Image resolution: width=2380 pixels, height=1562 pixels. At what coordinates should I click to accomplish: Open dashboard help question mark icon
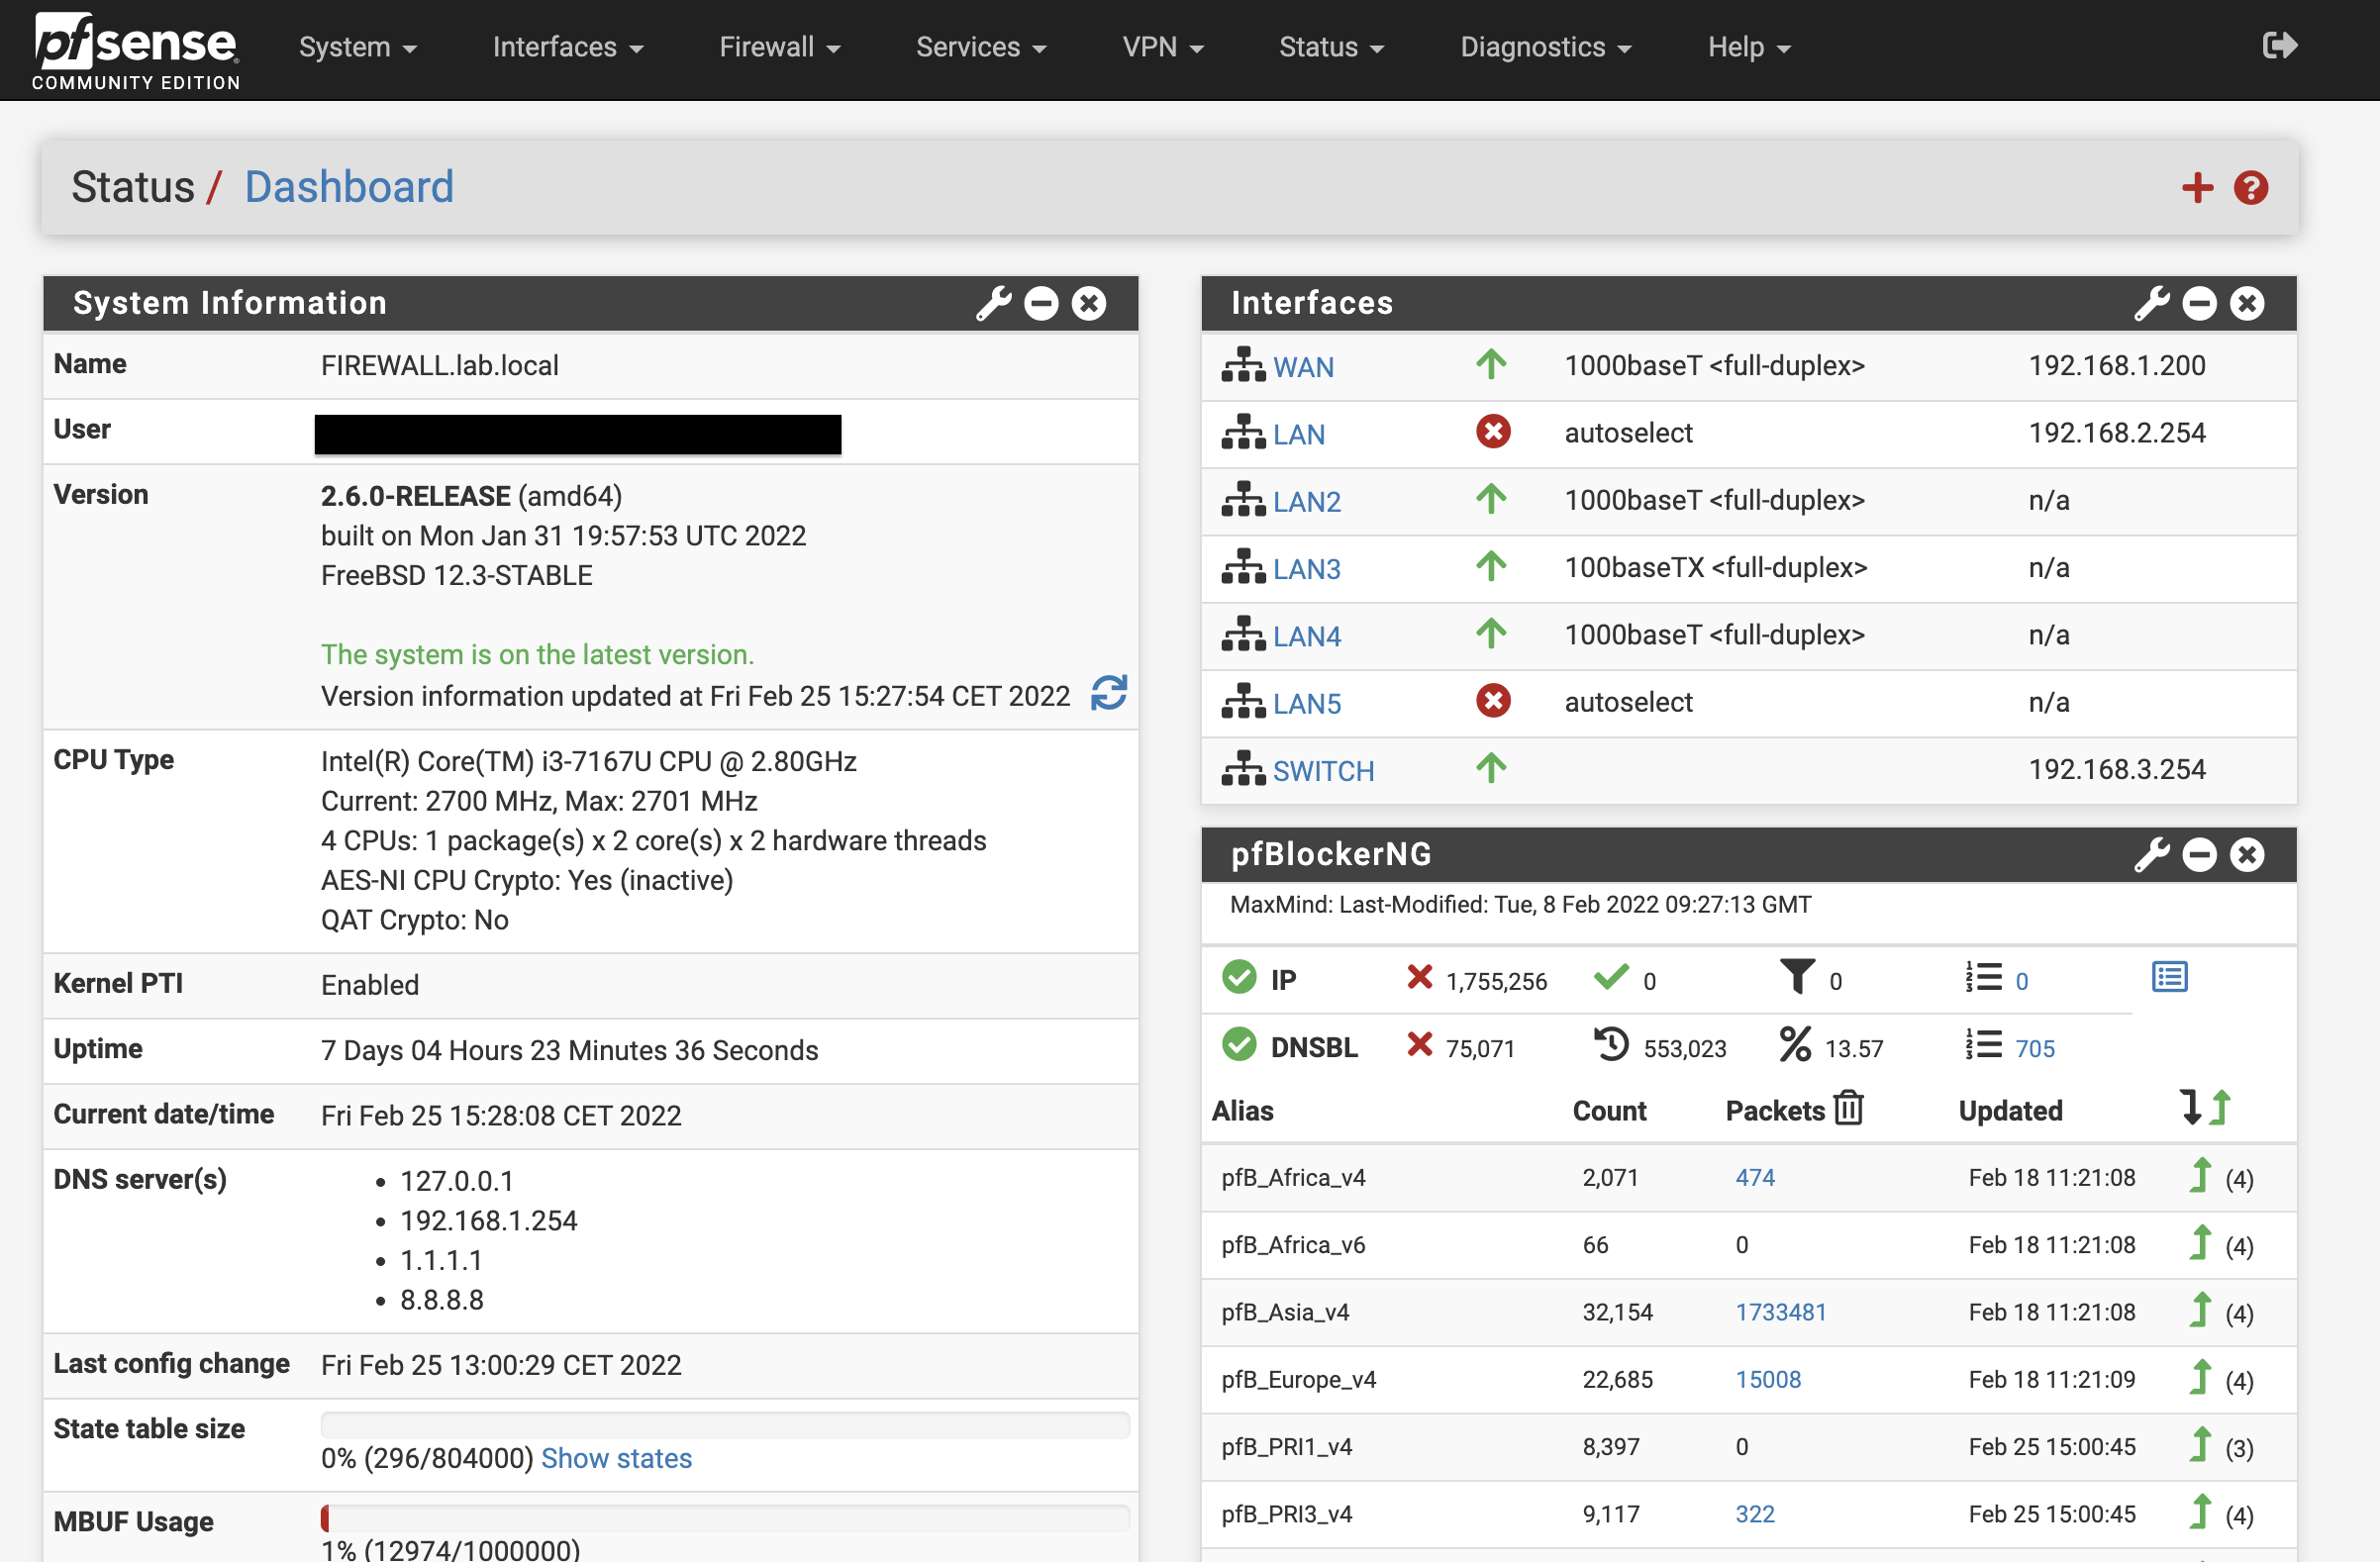(2251, 187)
